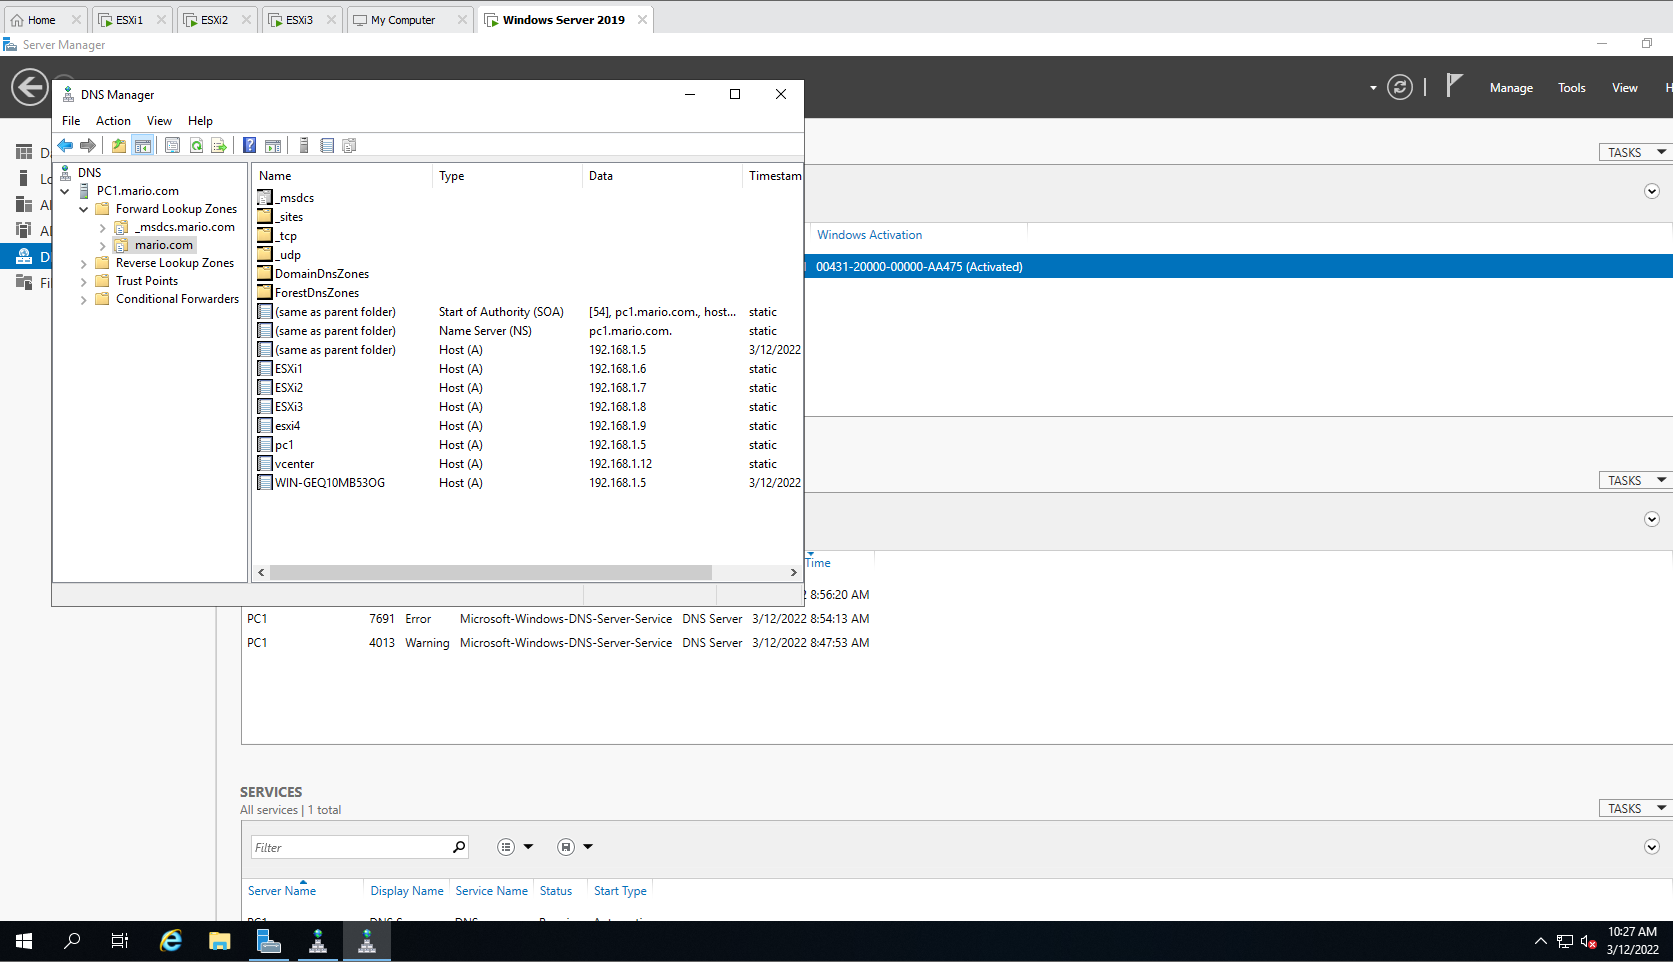Viewport: 1673px width, 962px height.
Task: Click the Refresh toolbar icon in DNS Manager
Action: 196,146
